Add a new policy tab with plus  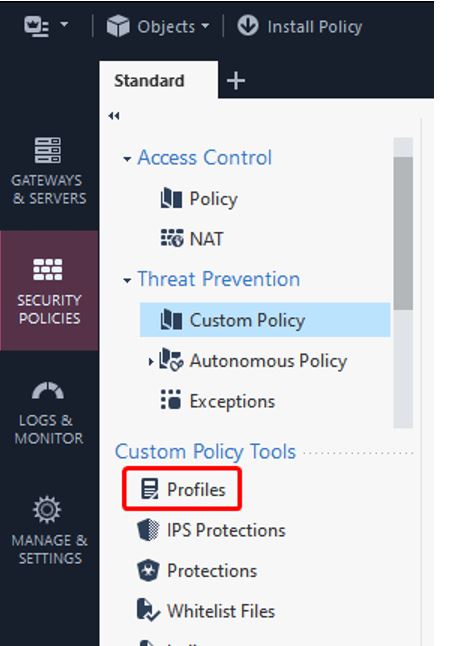236,80
